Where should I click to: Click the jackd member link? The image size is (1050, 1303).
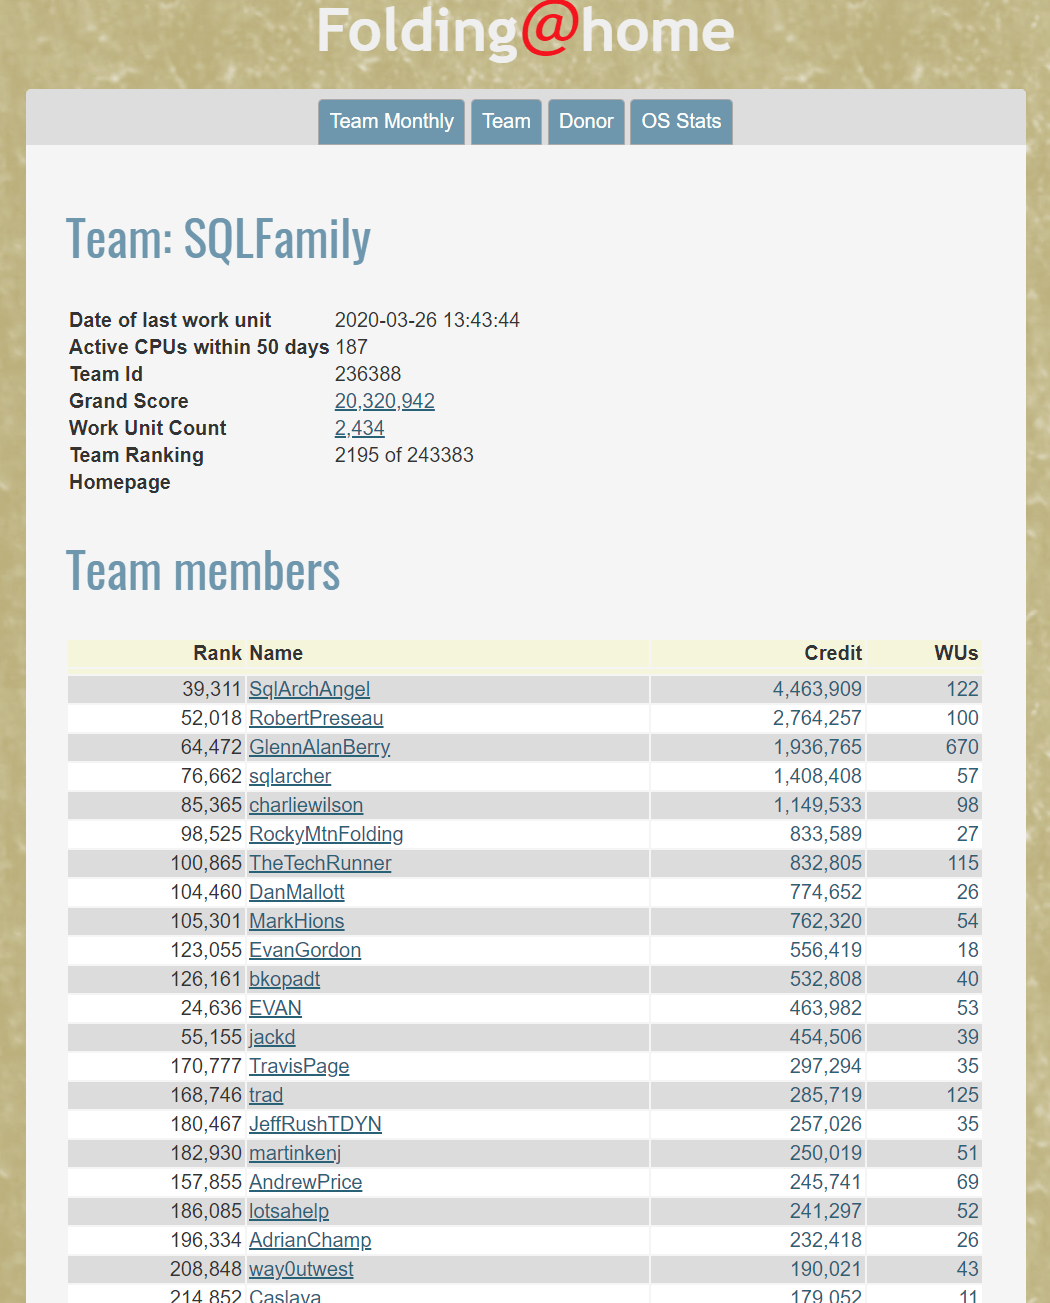coord(272,1037)
